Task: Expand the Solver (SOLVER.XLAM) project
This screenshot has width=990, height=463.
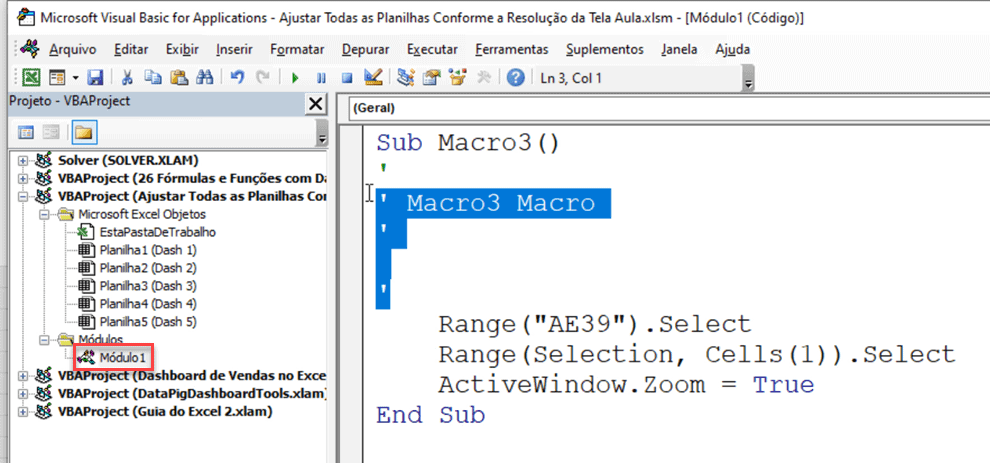Action: click(x=24, y=160)
